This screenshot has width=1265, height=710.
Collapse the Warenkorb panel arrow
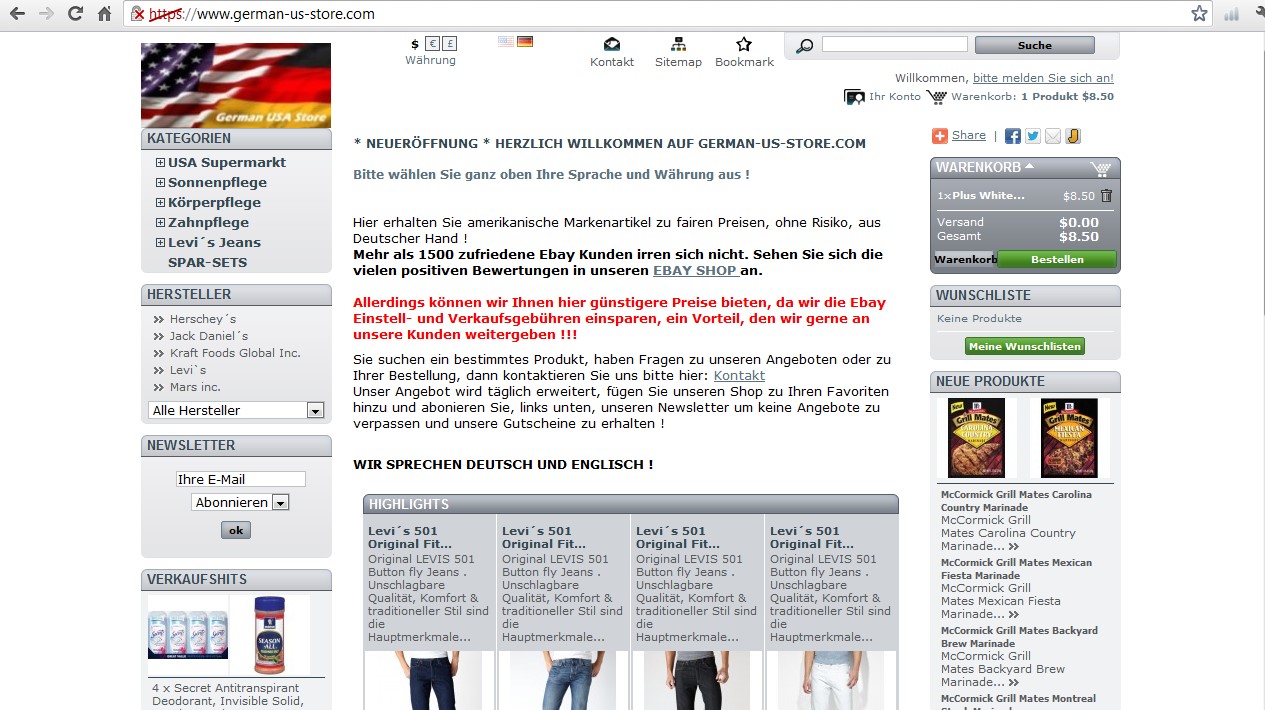(x=1029, y=166)
